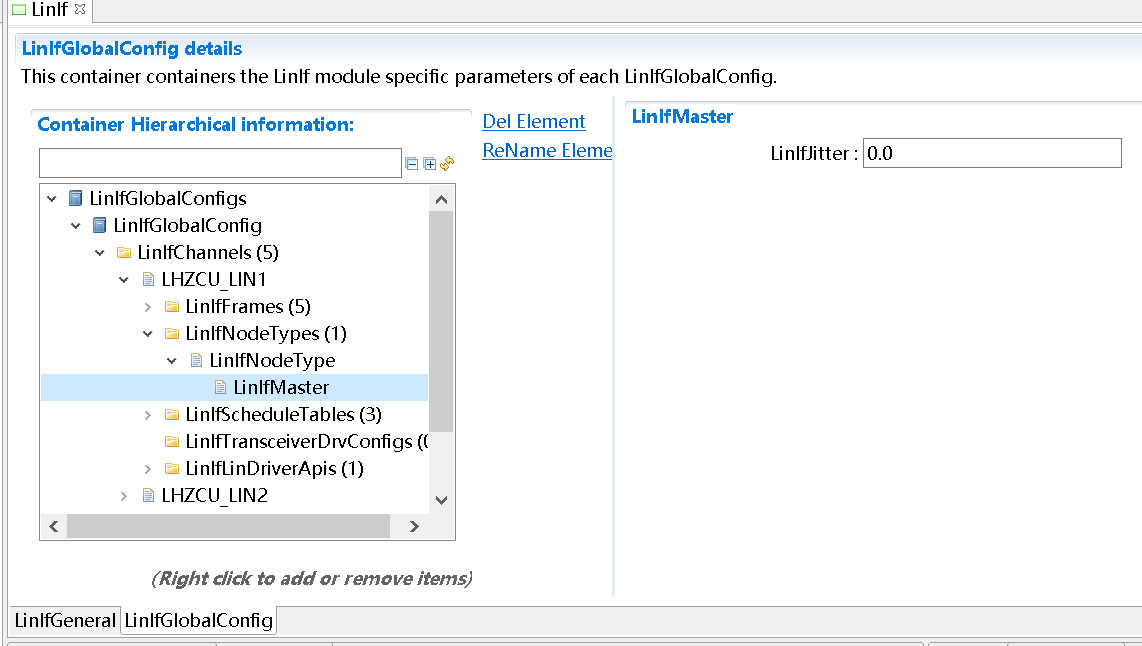
Task: Click the Del Element link
Action: (x=533, y=122)
